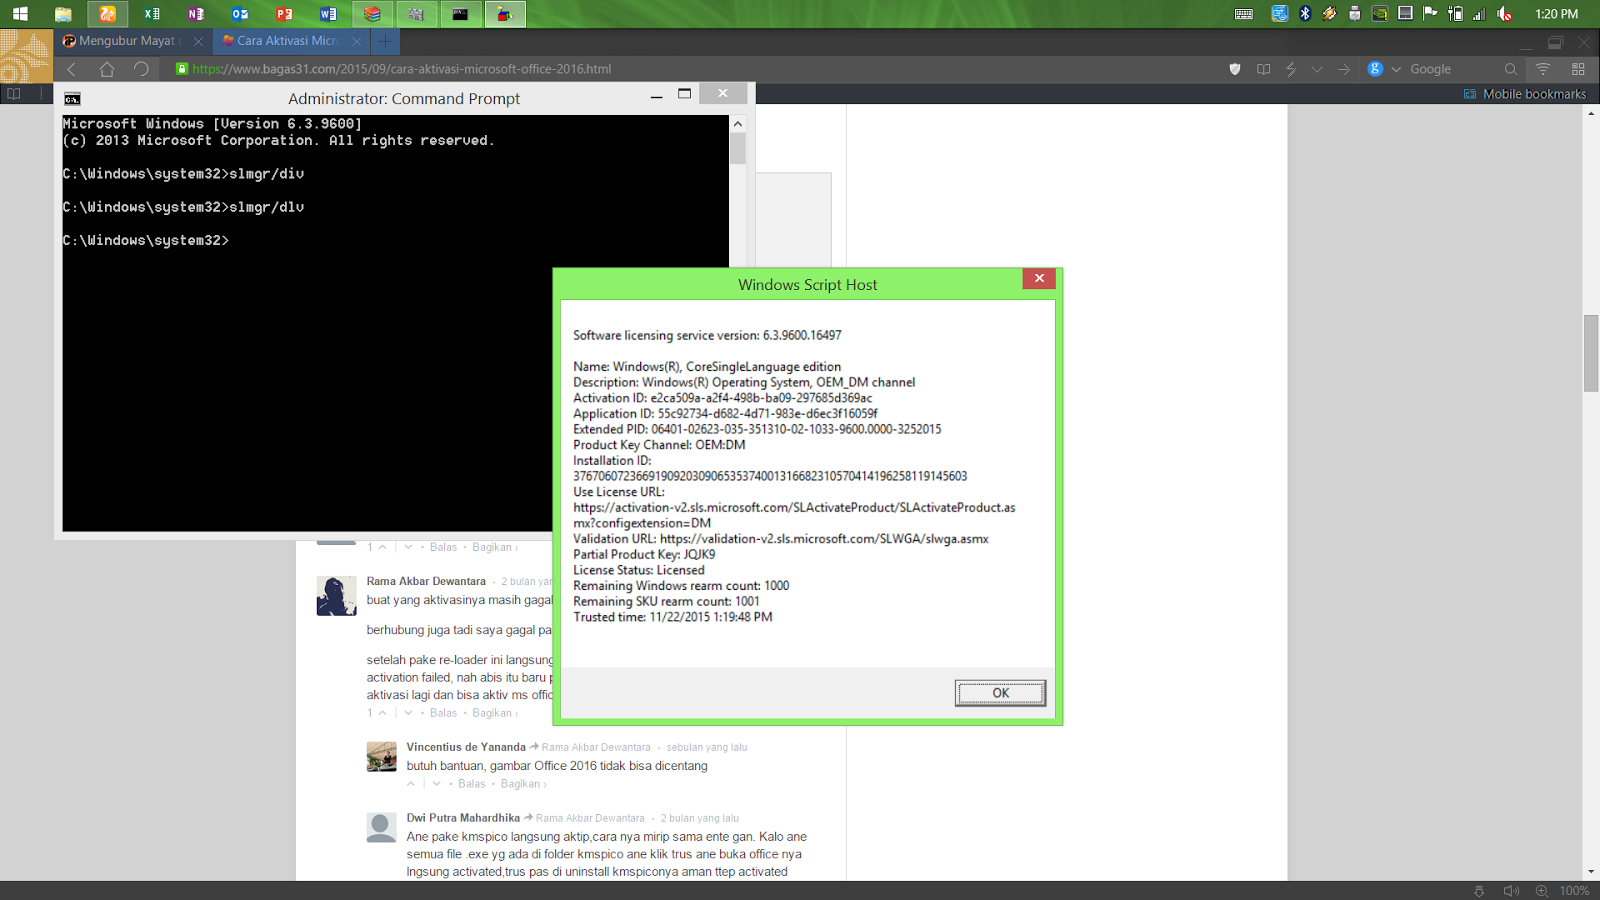Go back in UC Browser
1600x900 pixels.
(71, 69)
